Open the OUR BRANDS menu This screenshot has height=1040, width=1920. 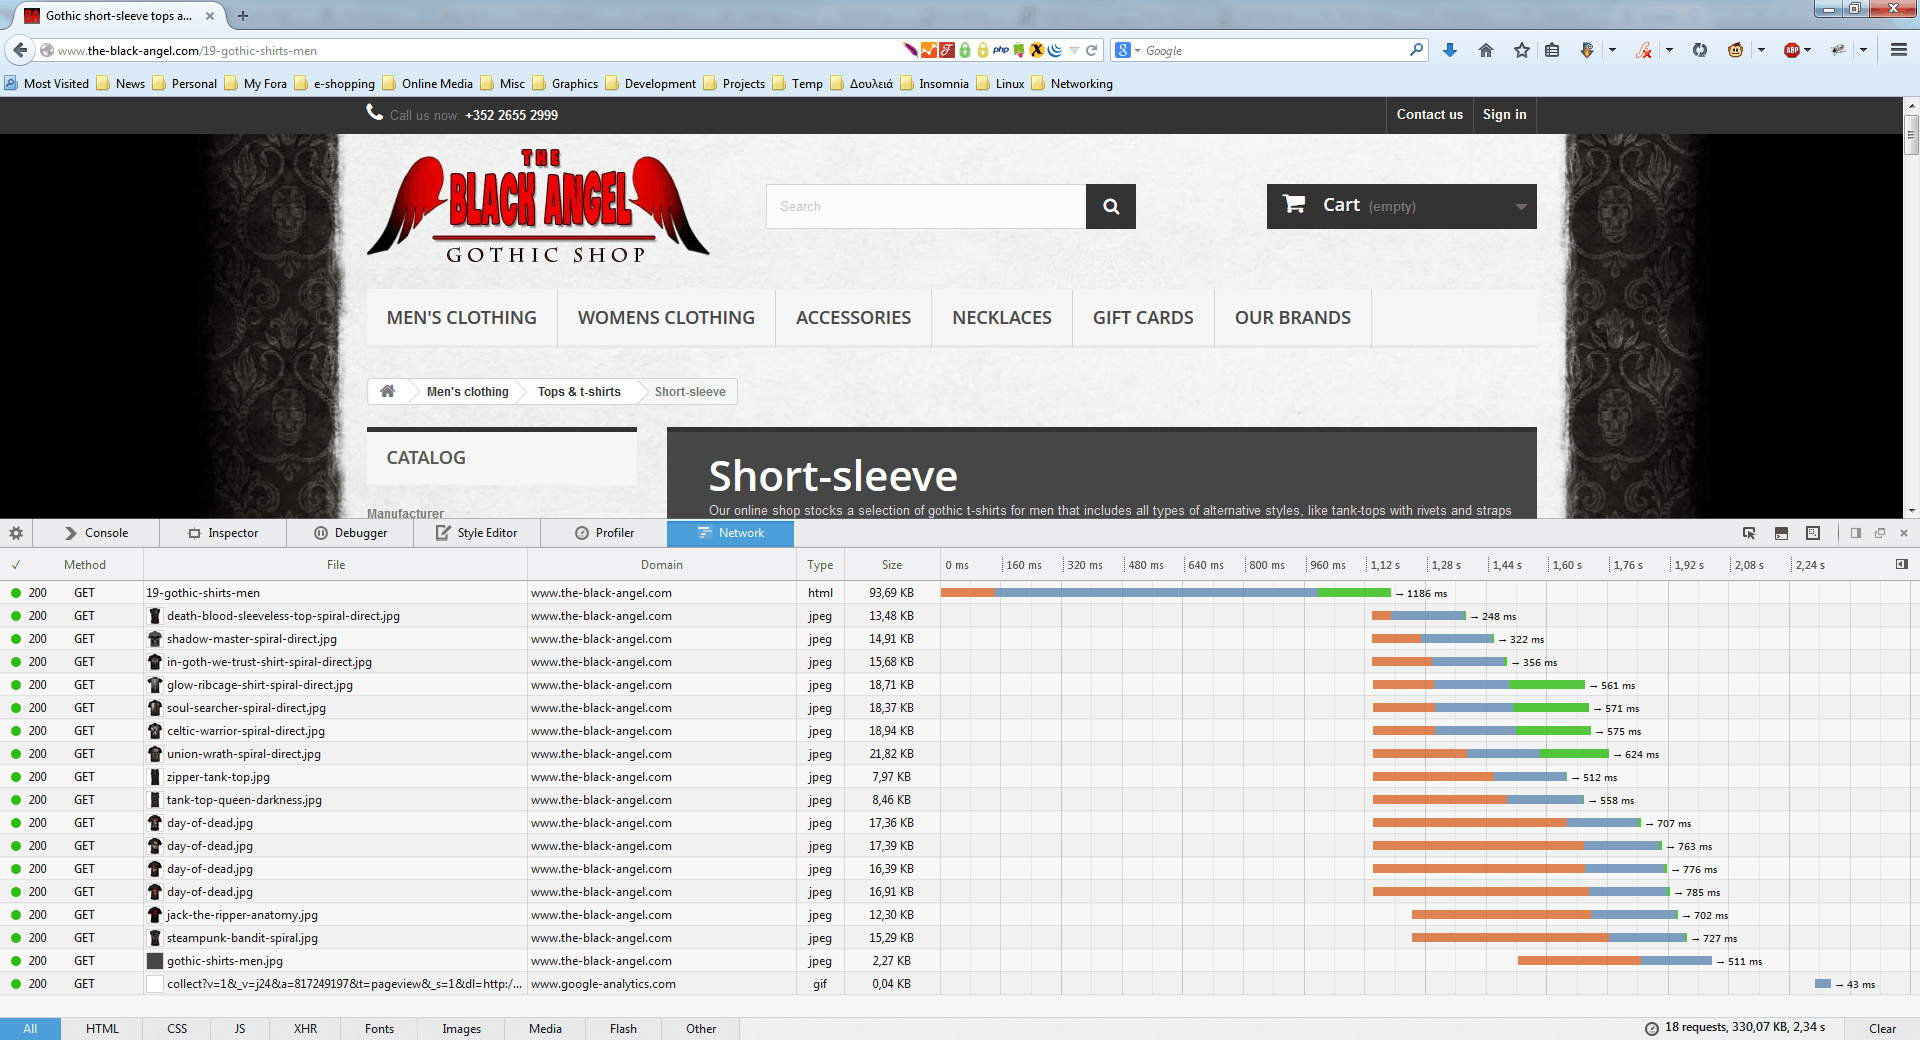point(1293,318)
